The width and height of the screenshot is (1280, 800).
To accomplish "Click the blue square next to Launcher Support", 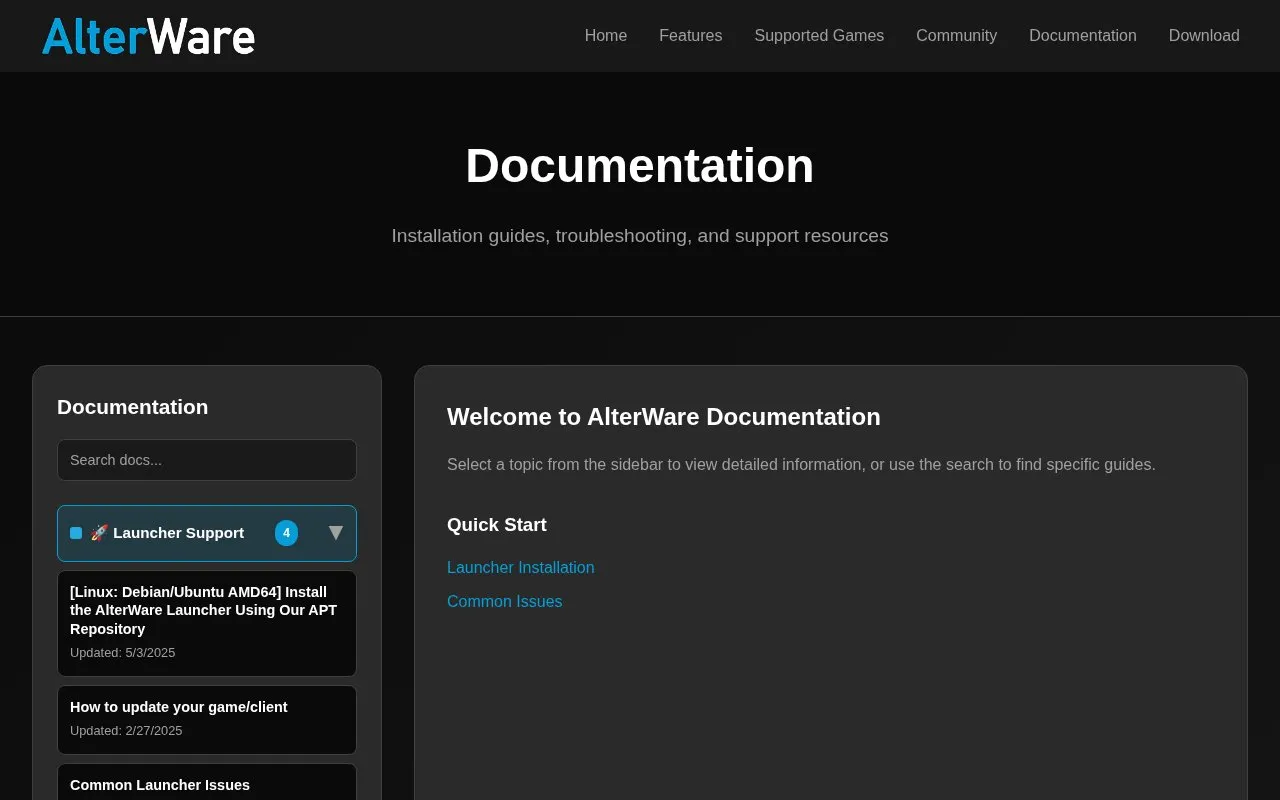I will click(x=76, y=533).
